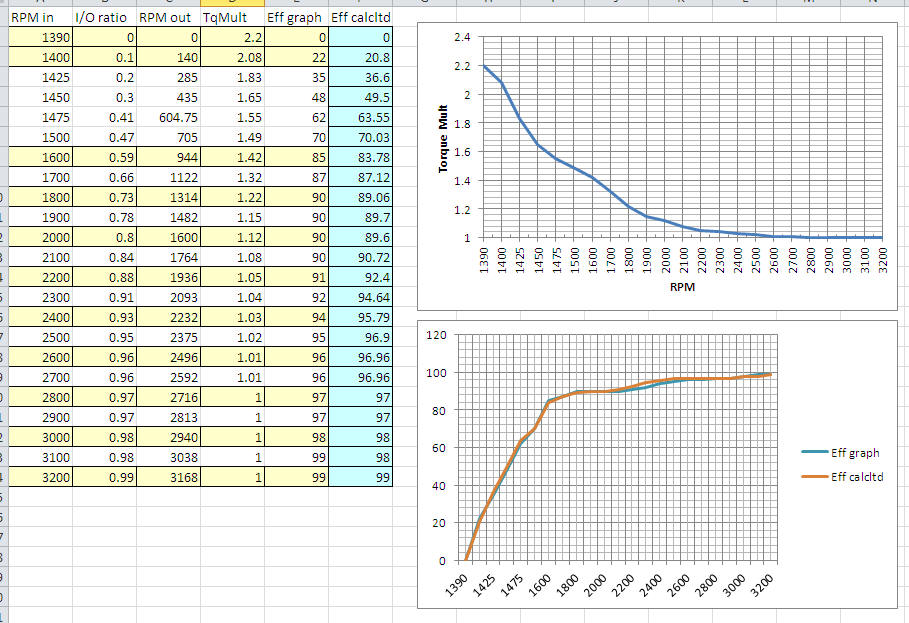Click RPM out cell showing 1482
909x623 pixels.
(168, 217)
